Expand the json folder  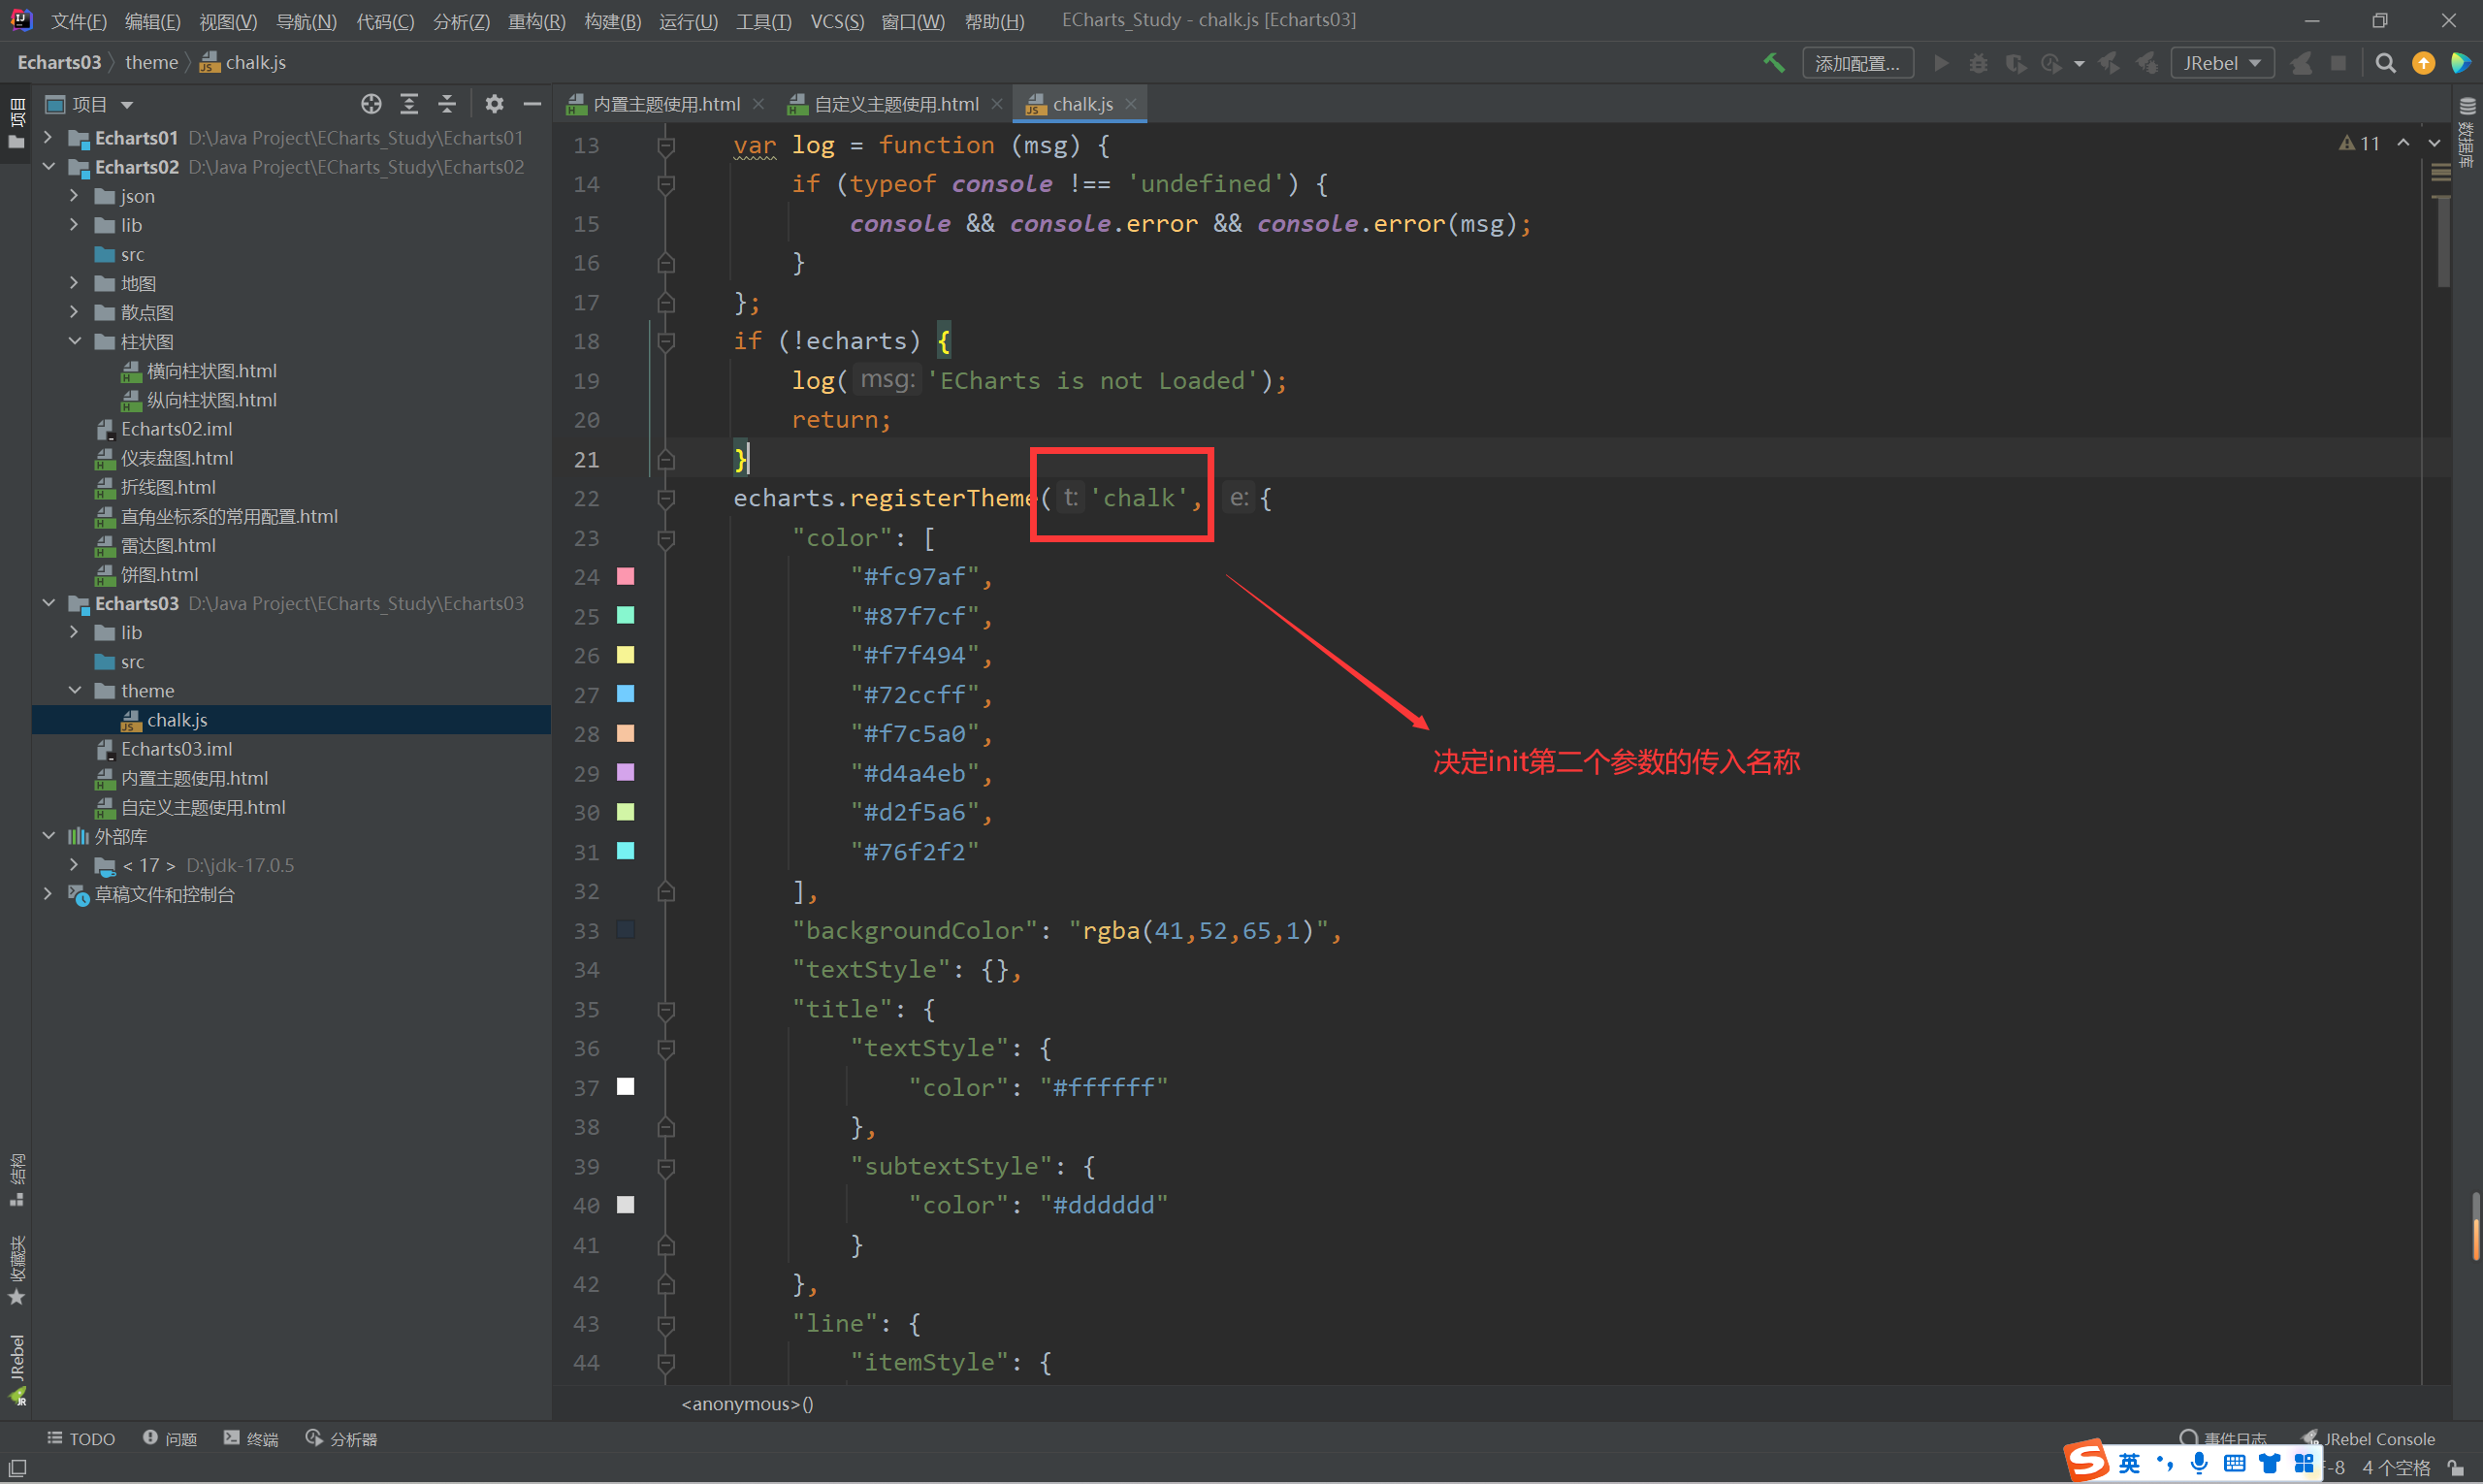pos(74,196)
